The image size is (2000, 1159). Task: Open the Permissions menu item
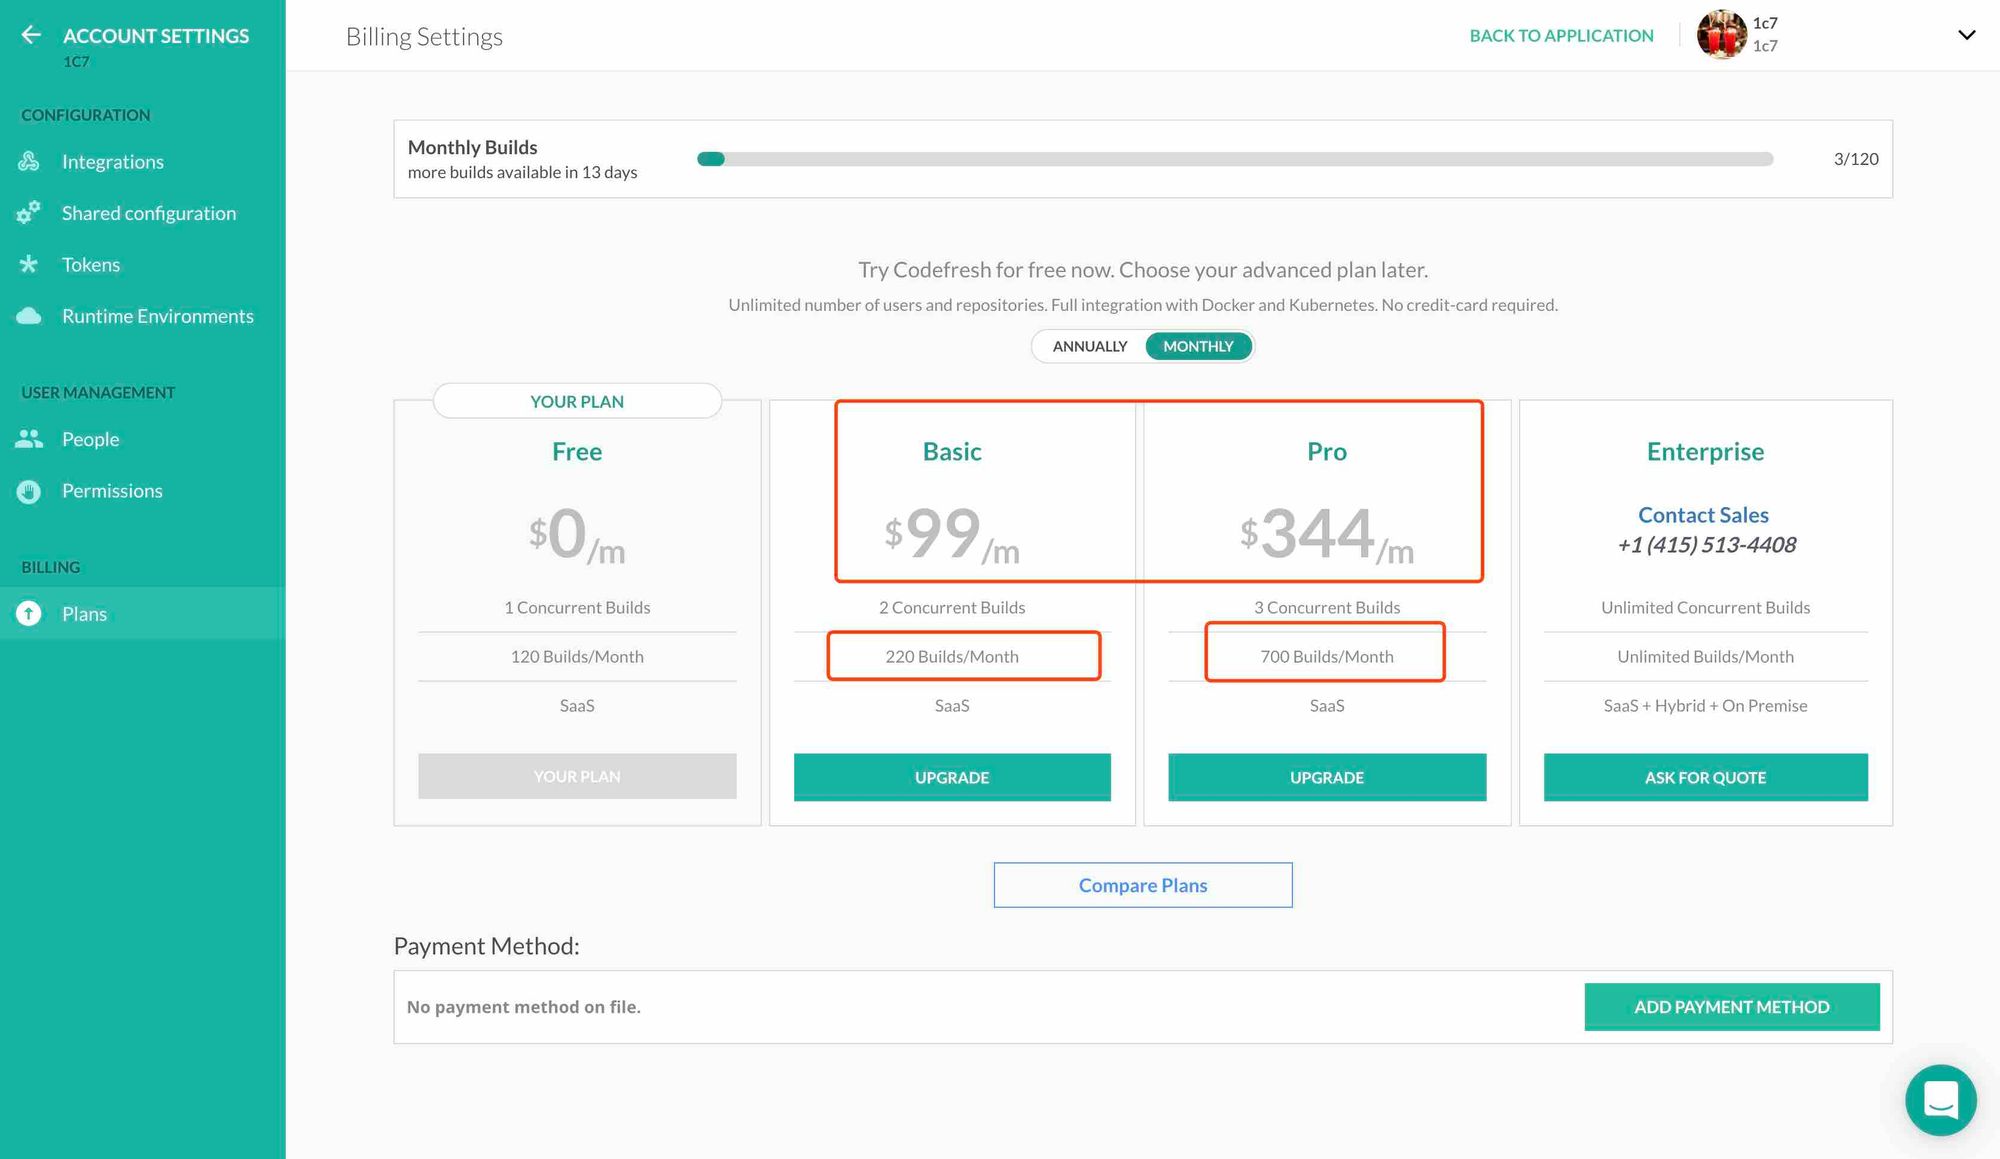[x=112, y=491]
